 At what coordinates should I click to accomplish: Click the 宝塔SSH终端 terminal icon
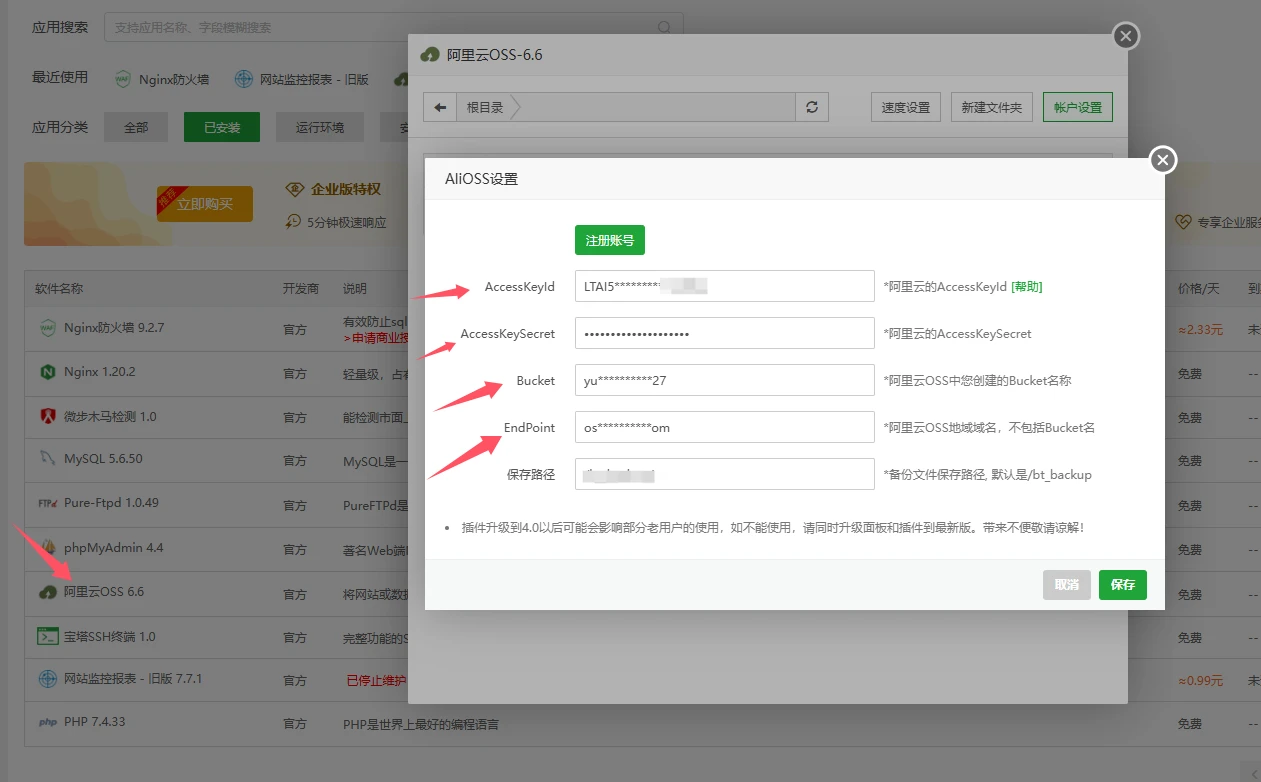click(47, 636)
